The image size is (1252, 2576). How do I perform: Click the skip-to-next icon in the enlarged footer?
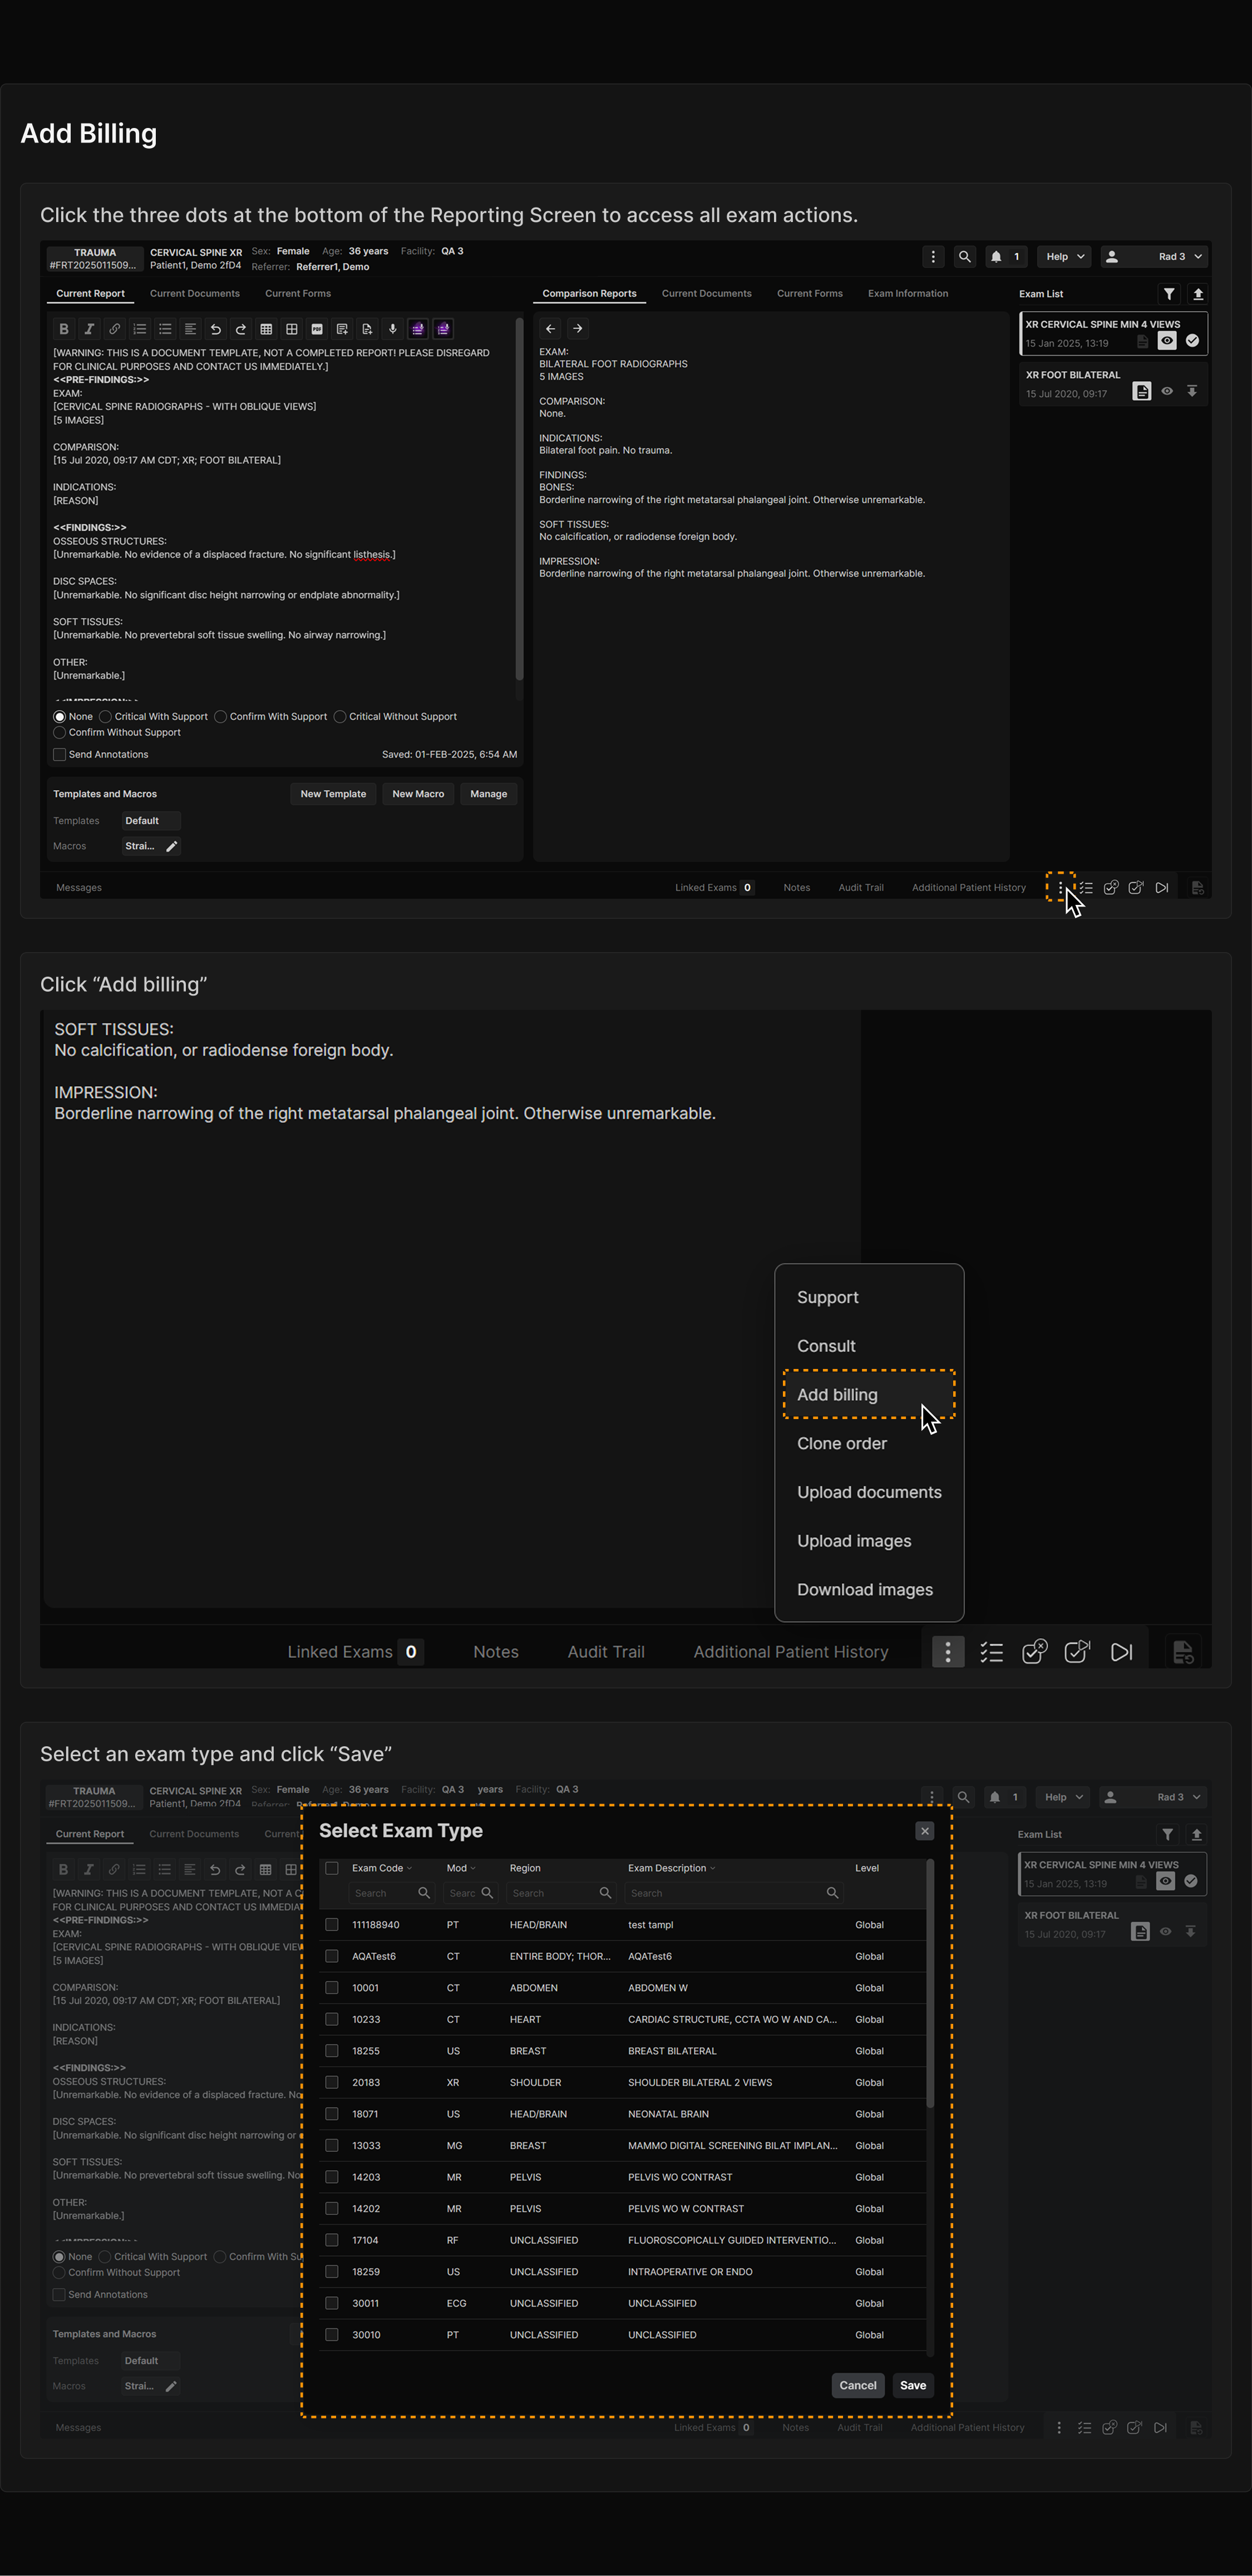point(1122,1652)
